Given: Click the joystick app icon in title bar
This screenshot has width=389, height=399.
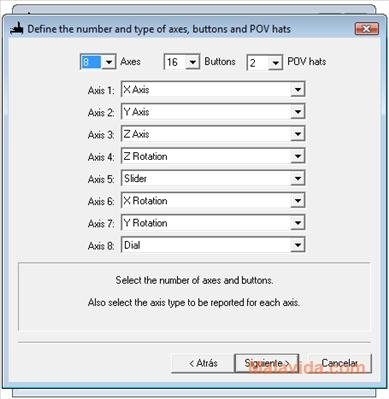Looking at the screenshot, I should 16,29.
